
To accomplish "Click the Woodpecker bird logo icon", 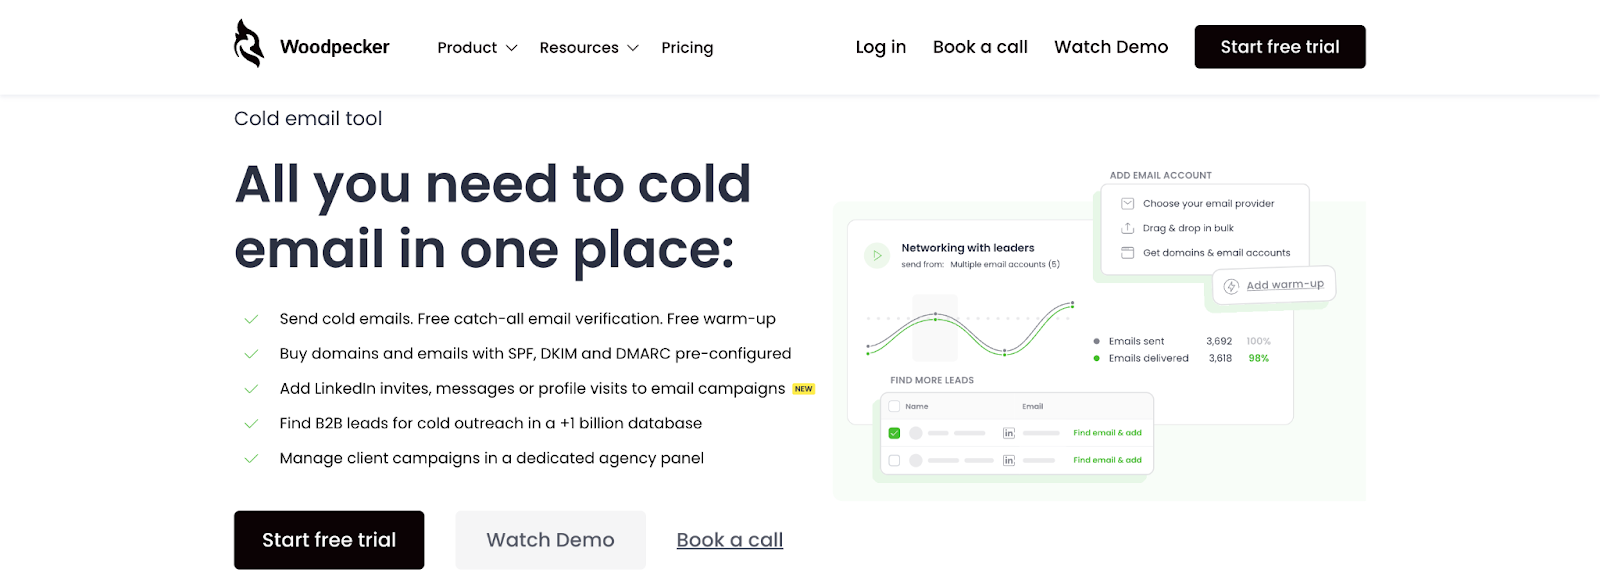I will point(249,44).
